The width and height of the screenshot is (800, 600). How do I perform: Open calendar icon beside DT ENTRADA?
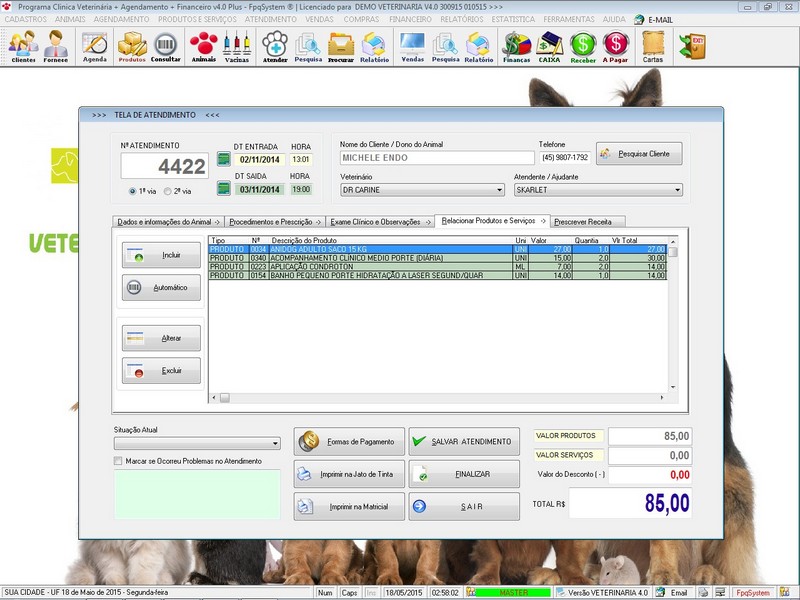coord(223,159)
